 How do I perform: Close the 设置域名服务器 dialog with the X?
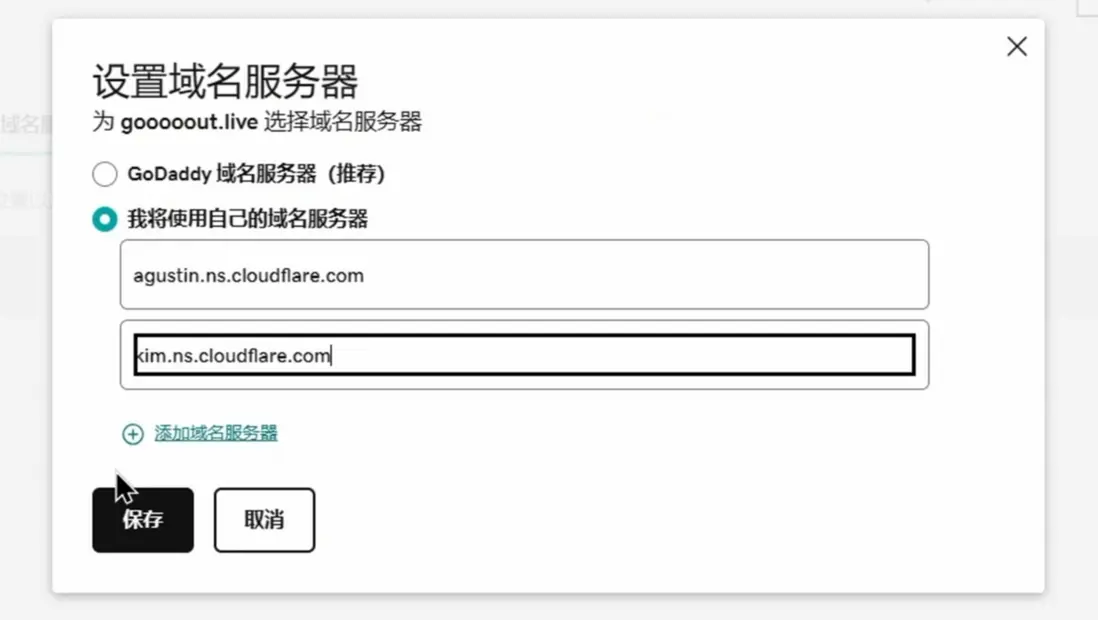pyautogui.click(x=1017, y=47)
